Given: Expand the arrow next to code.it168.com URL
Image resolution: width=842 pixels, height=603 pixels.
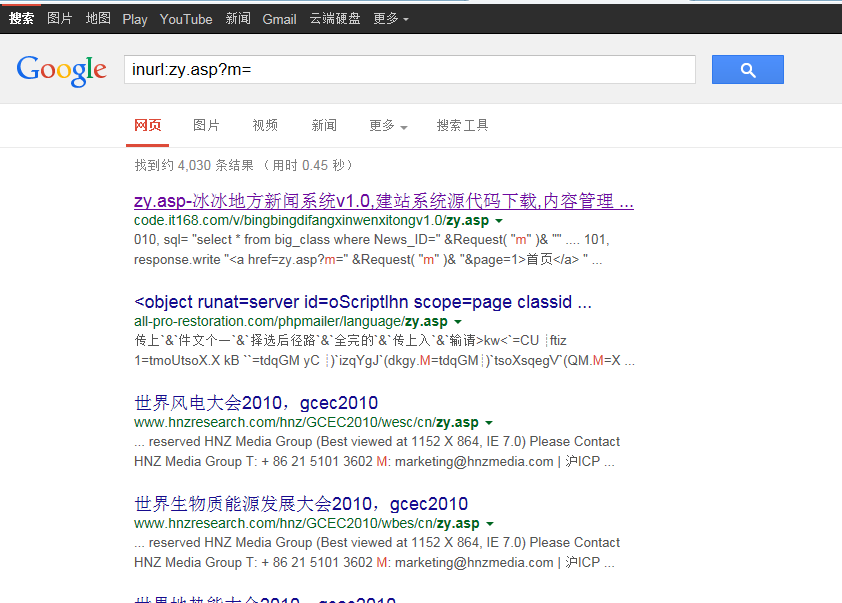Looking at the screenshot, I should point(499,221).
